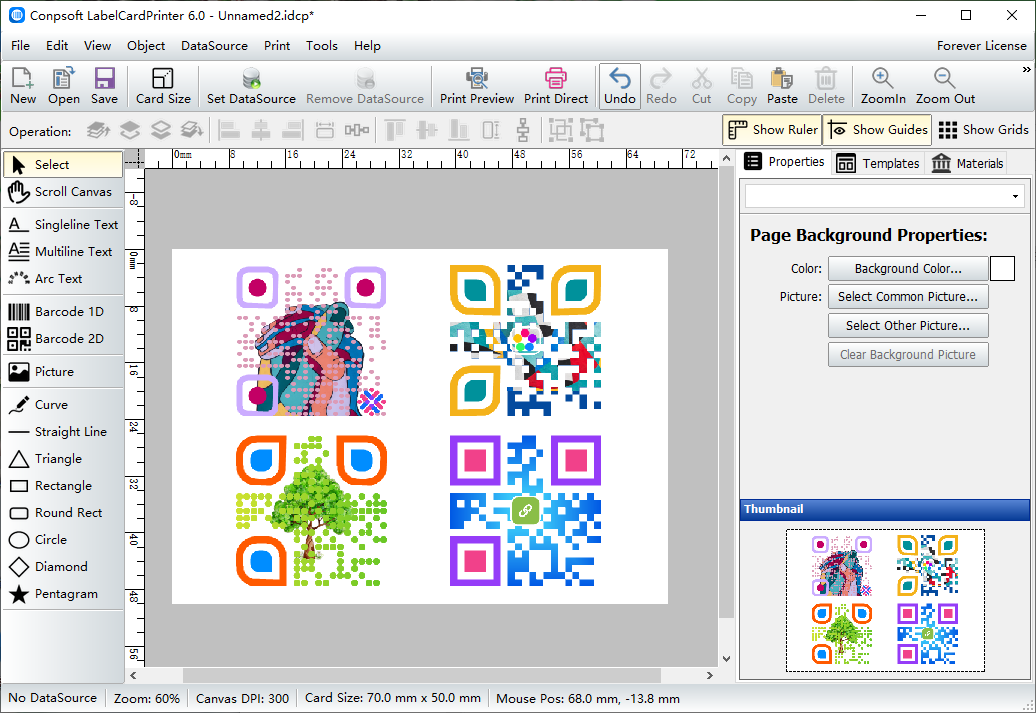
Task: Insert an image with Picture tool
Action: coord(63,371)
